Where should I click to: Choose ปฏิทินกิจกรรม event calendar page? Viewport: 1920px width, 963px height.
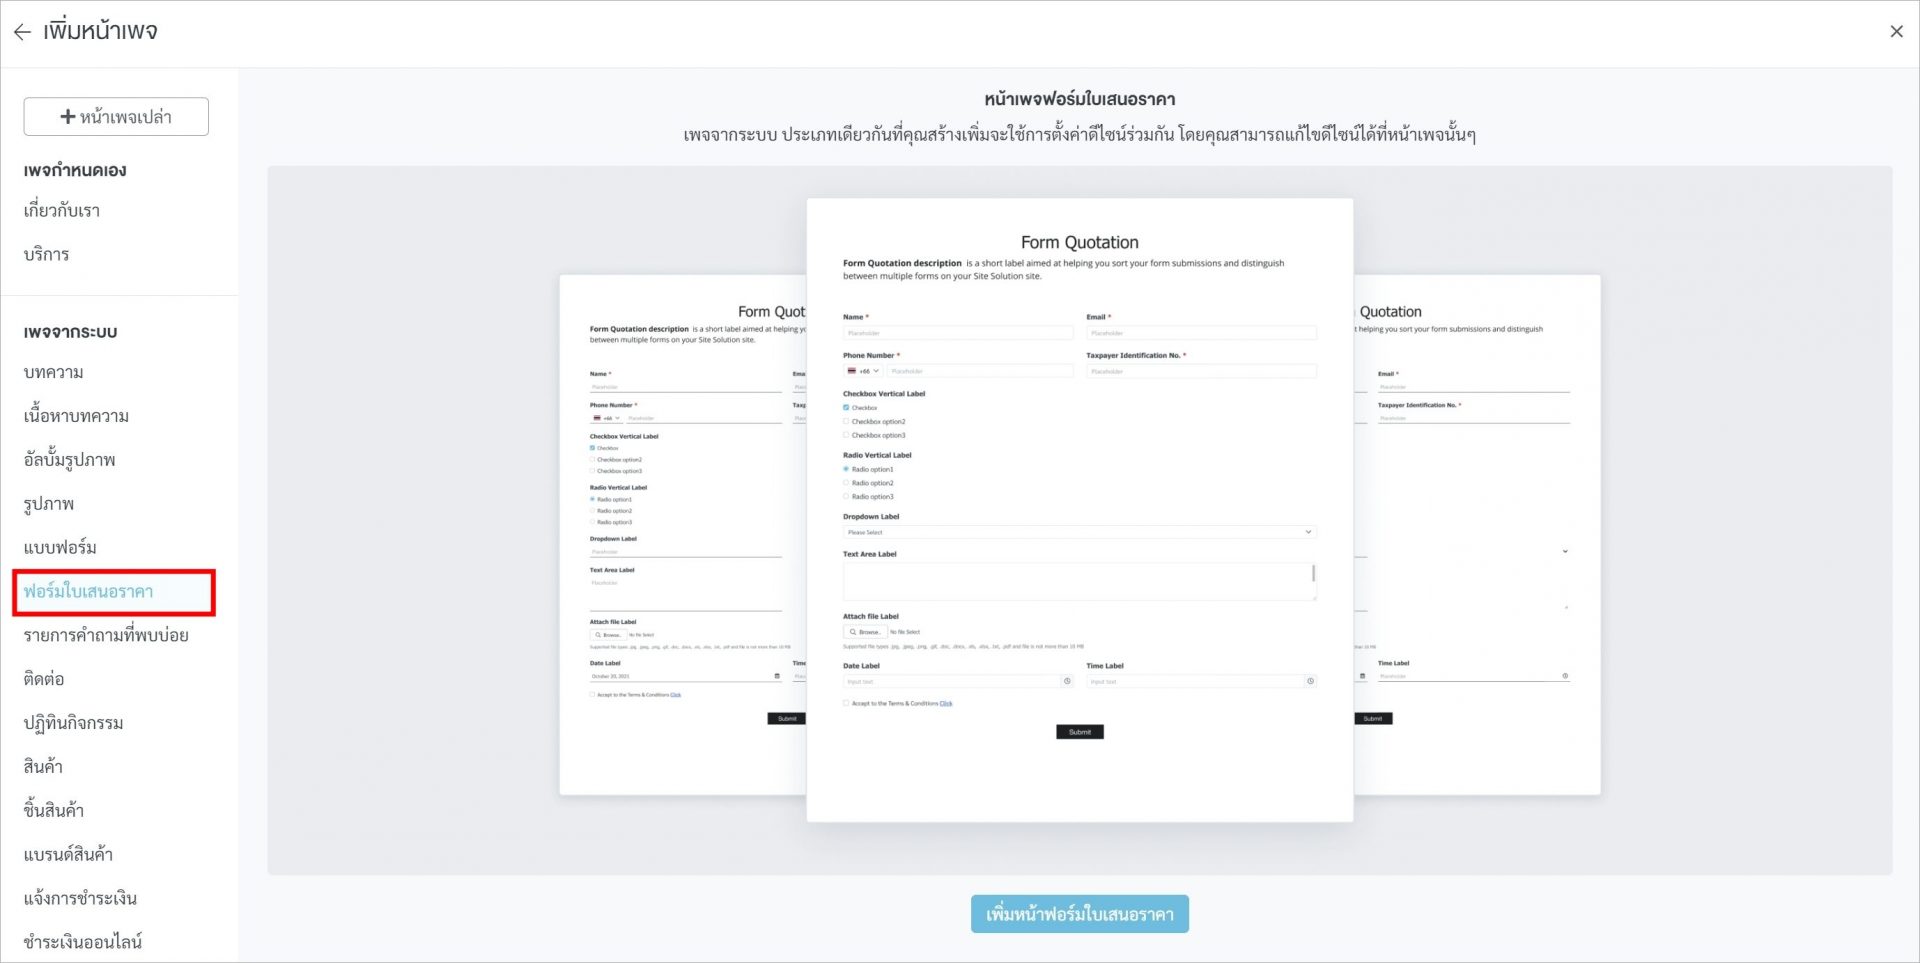(x=74, y=723)
